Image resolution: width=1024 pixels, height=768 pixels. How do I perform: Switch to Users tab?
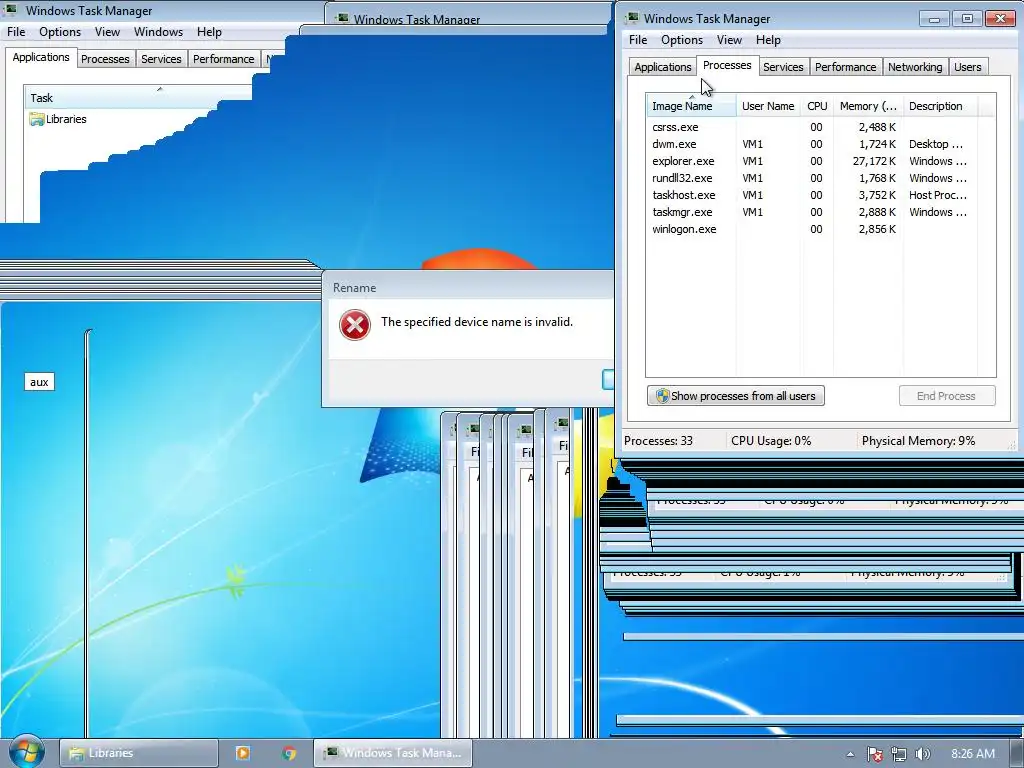click(967, 67)
